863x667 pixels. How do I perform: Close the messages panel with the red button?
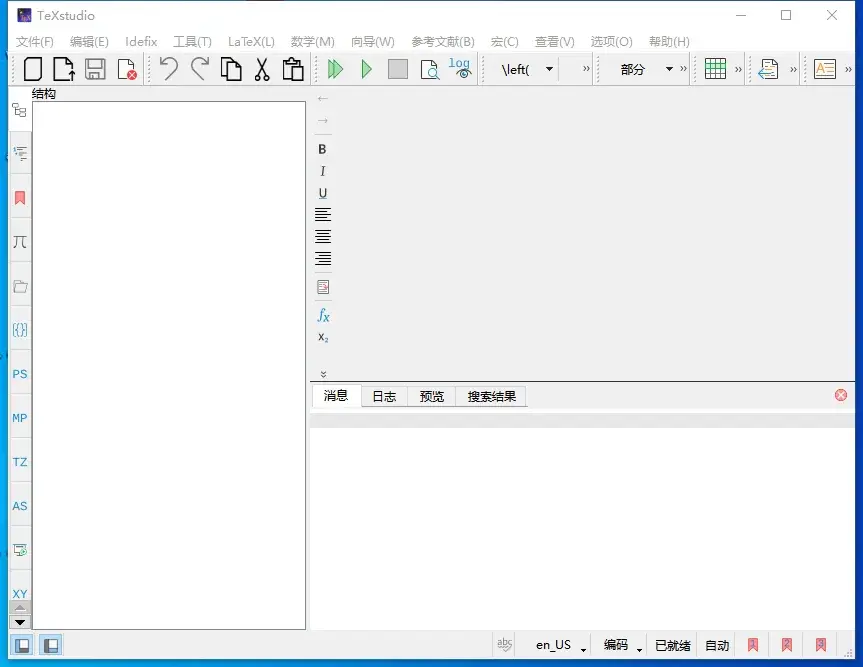tap(841, 395)
